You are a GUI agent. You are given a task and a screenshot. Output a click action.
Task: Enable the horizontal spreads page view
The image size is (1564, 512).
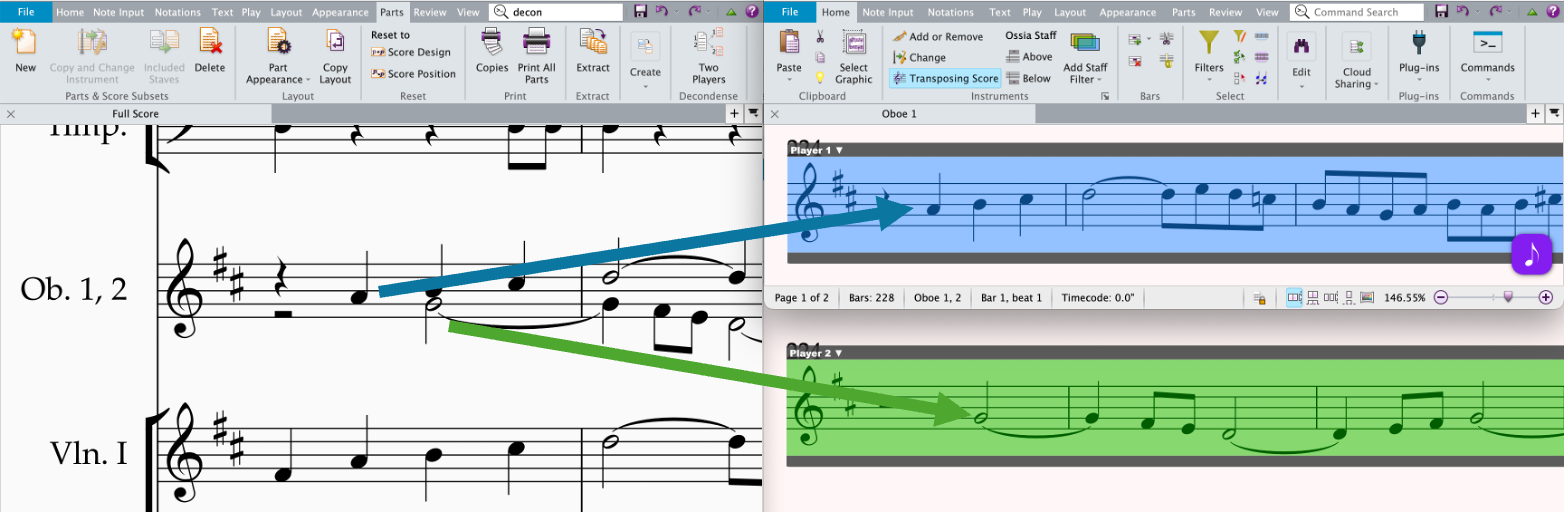click(x=1294, y=298)
